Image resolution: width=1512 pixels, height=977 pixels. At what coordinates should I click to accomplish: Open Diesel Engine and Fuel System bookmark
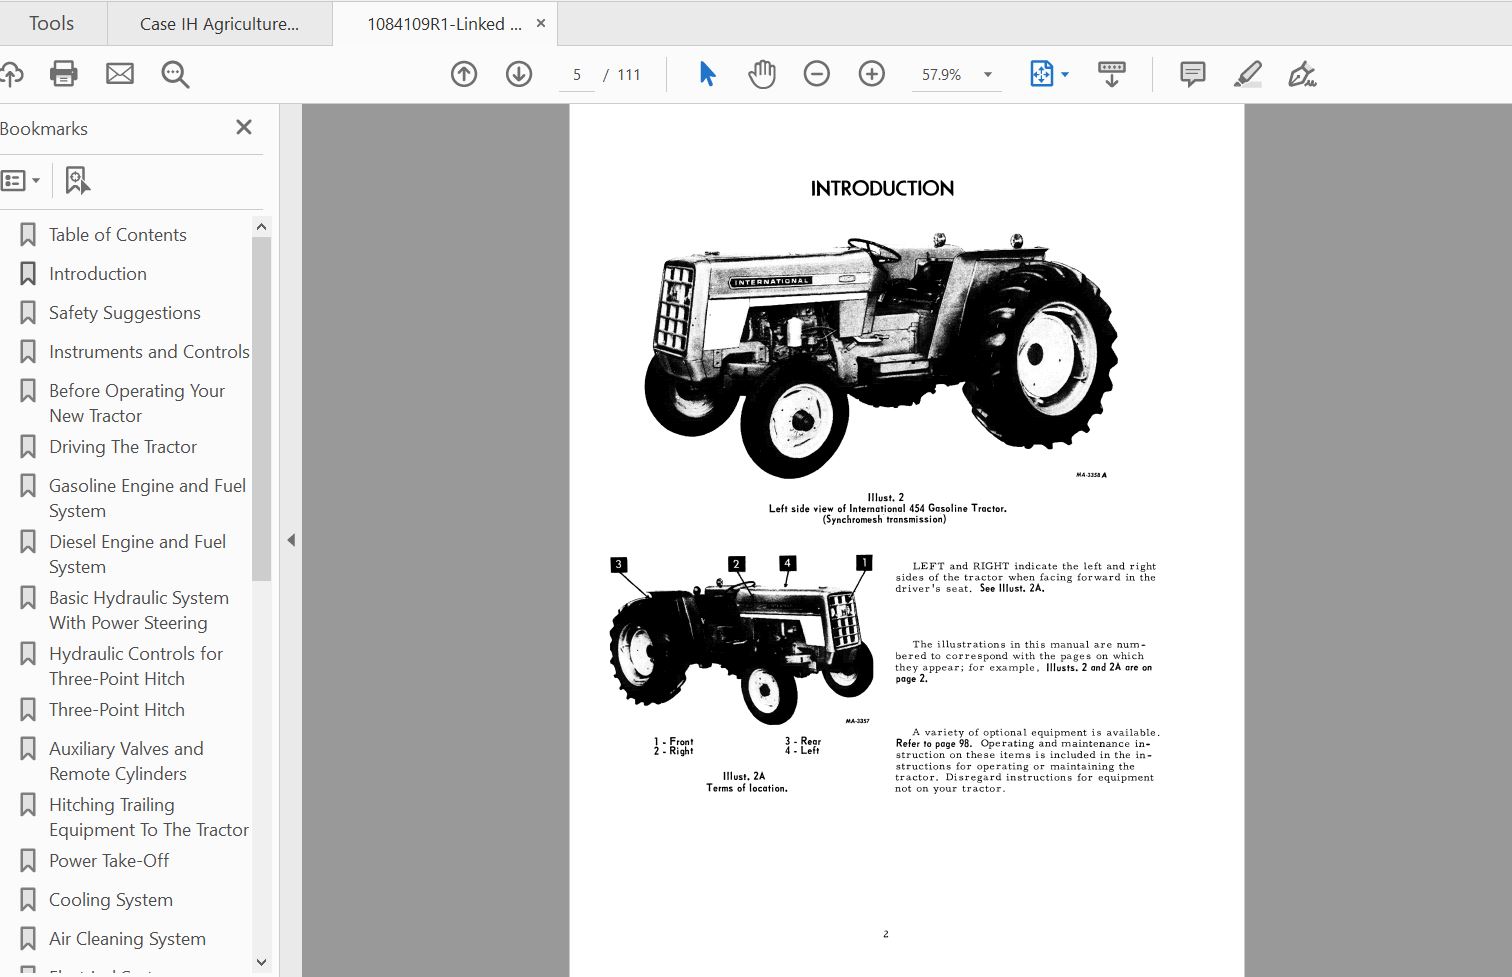pos(137,554)
